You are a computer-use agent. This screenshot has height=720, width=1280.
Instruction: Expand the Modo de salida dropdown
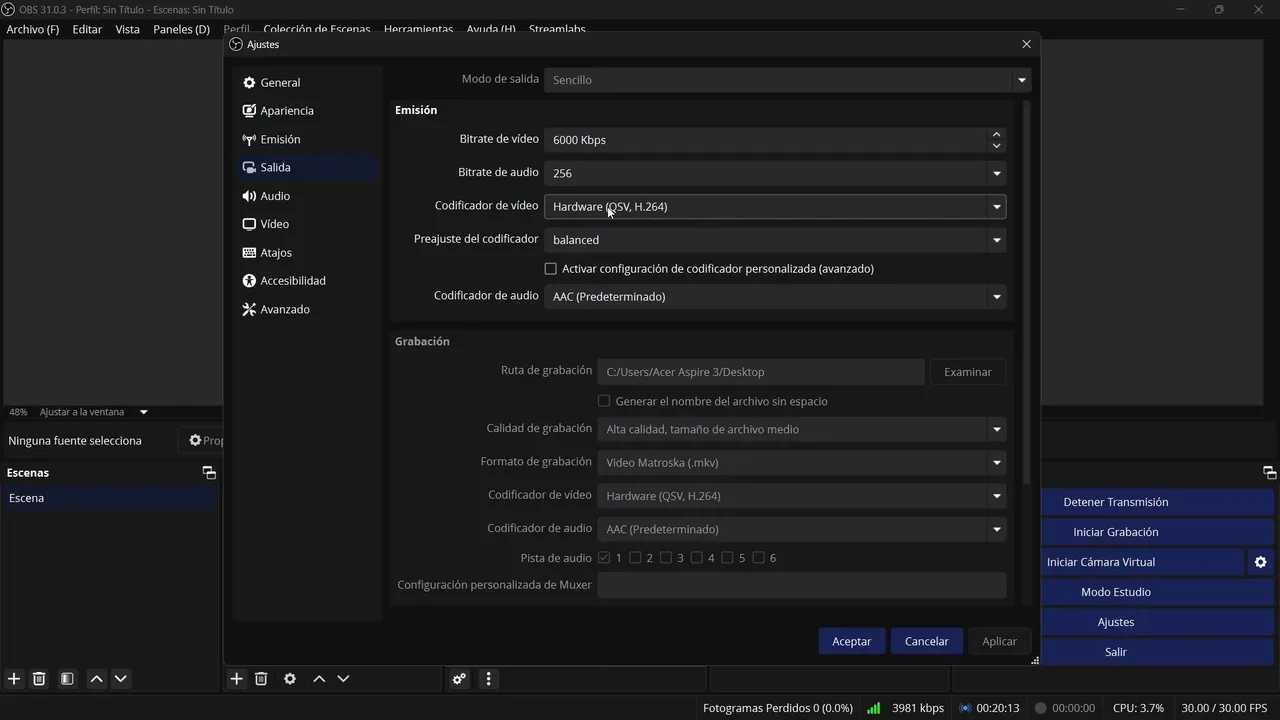[x=787, y=80]
